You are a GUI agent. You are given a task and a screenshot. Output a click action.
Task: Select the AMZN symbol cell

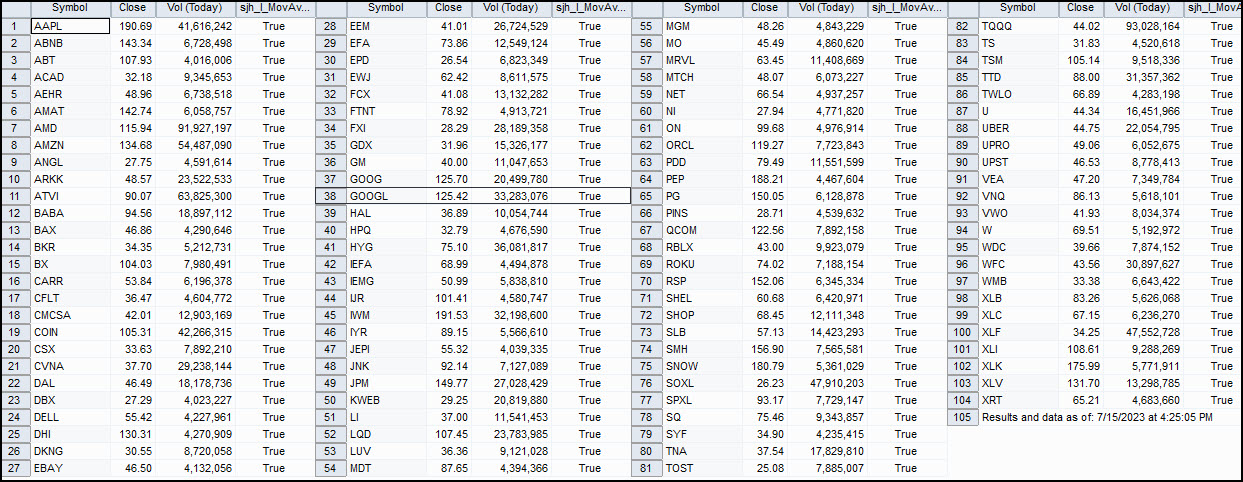pyautogui.click(x=71, y=145)
